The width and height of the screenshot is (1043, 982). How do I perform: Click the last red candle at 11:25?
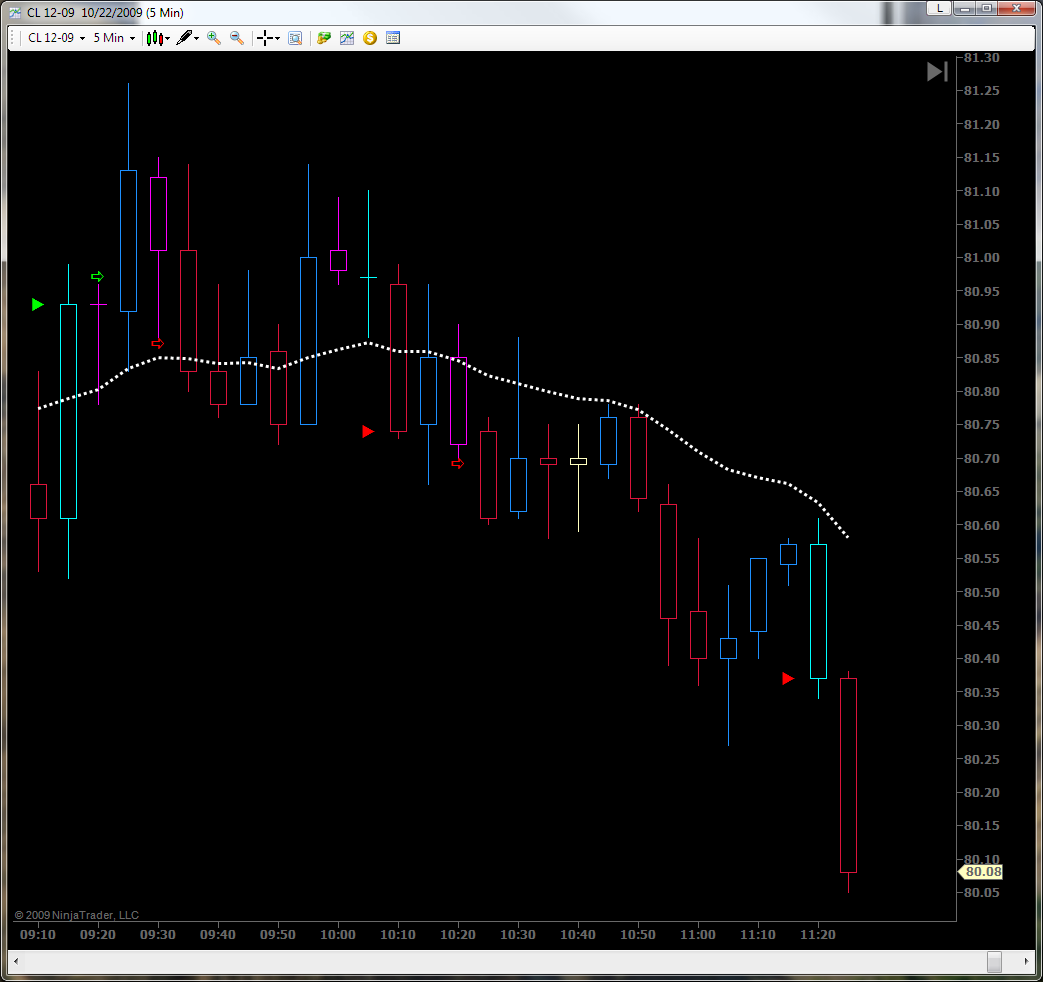(x=849, y=775)
